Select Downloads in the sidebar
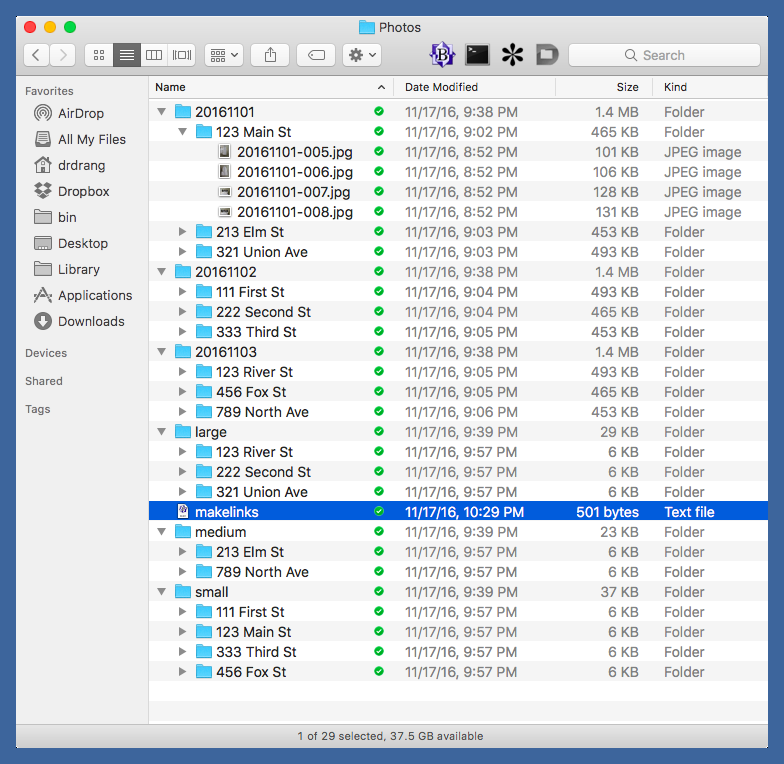 coord(91,321)
